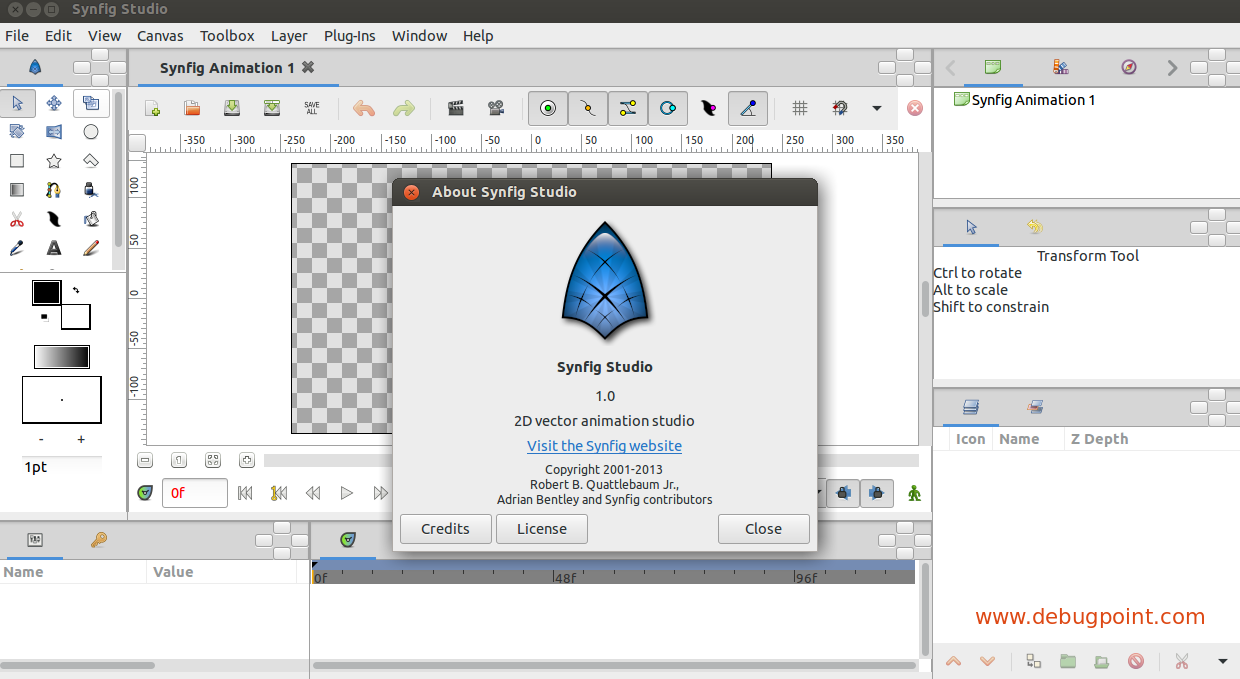This screenshot has height=679, width=1240.
Task: Select the Scale tool icon
Action: click(x=91, y=102)
